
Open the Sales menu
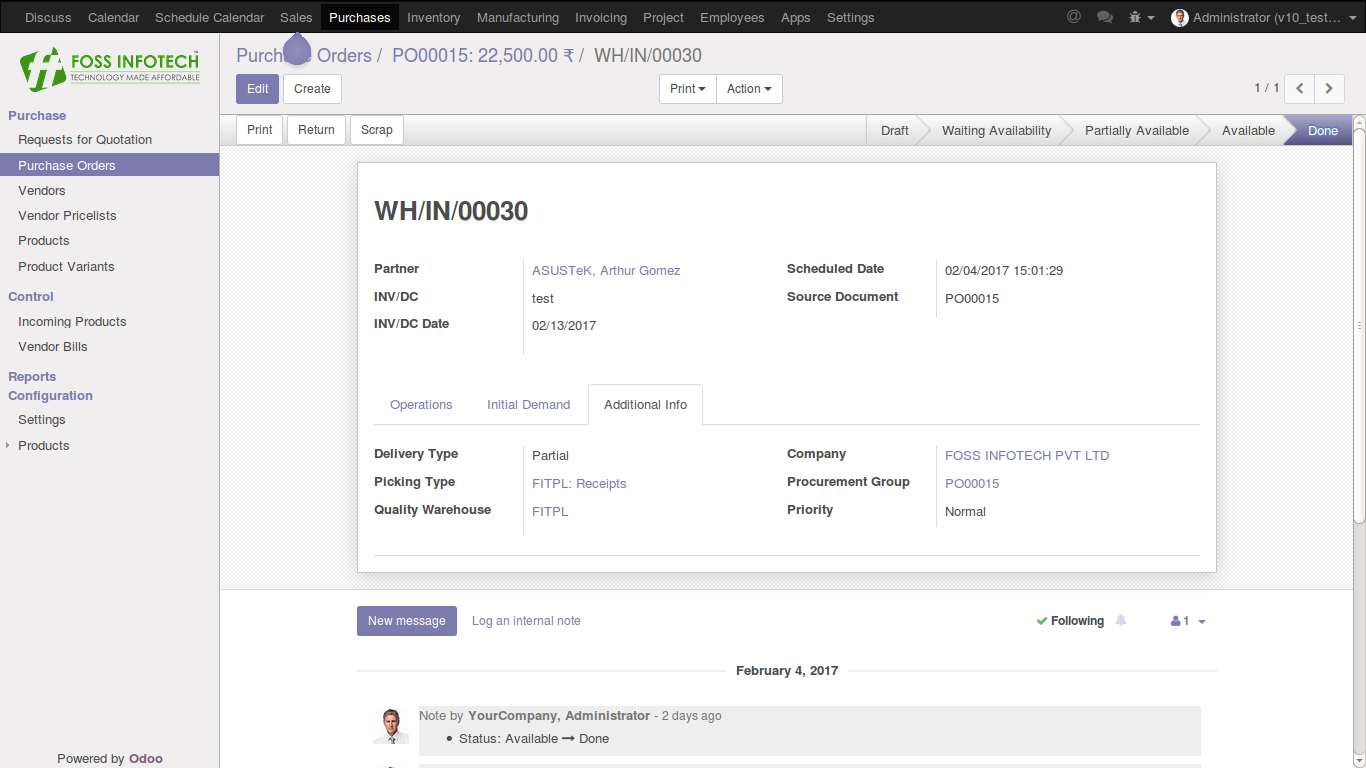click(296, 17)
